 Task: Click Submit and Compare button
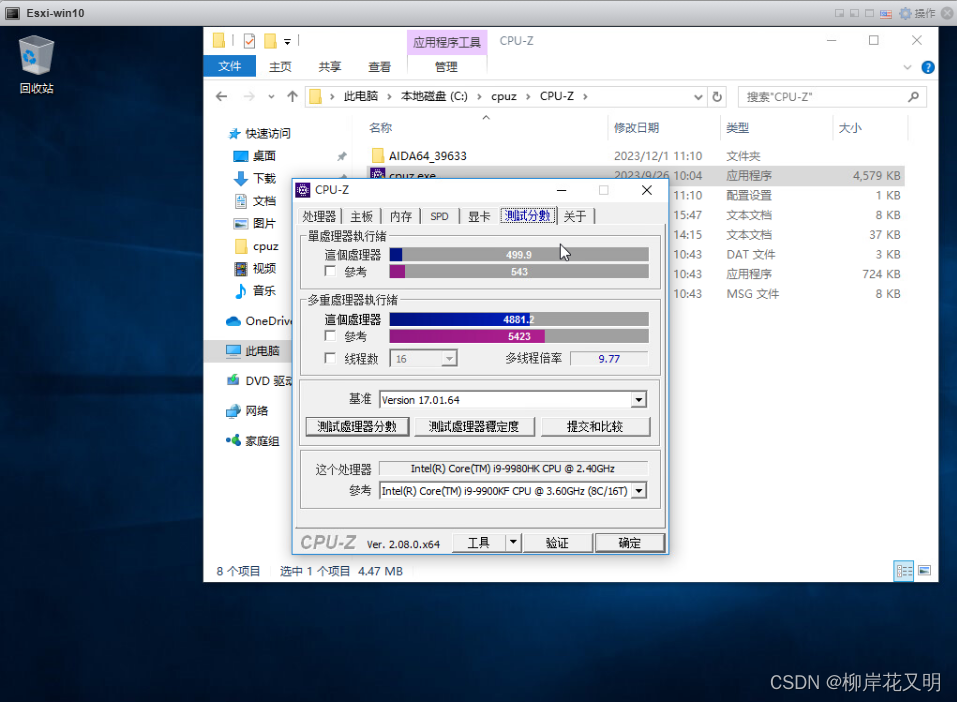coord(595,426)
